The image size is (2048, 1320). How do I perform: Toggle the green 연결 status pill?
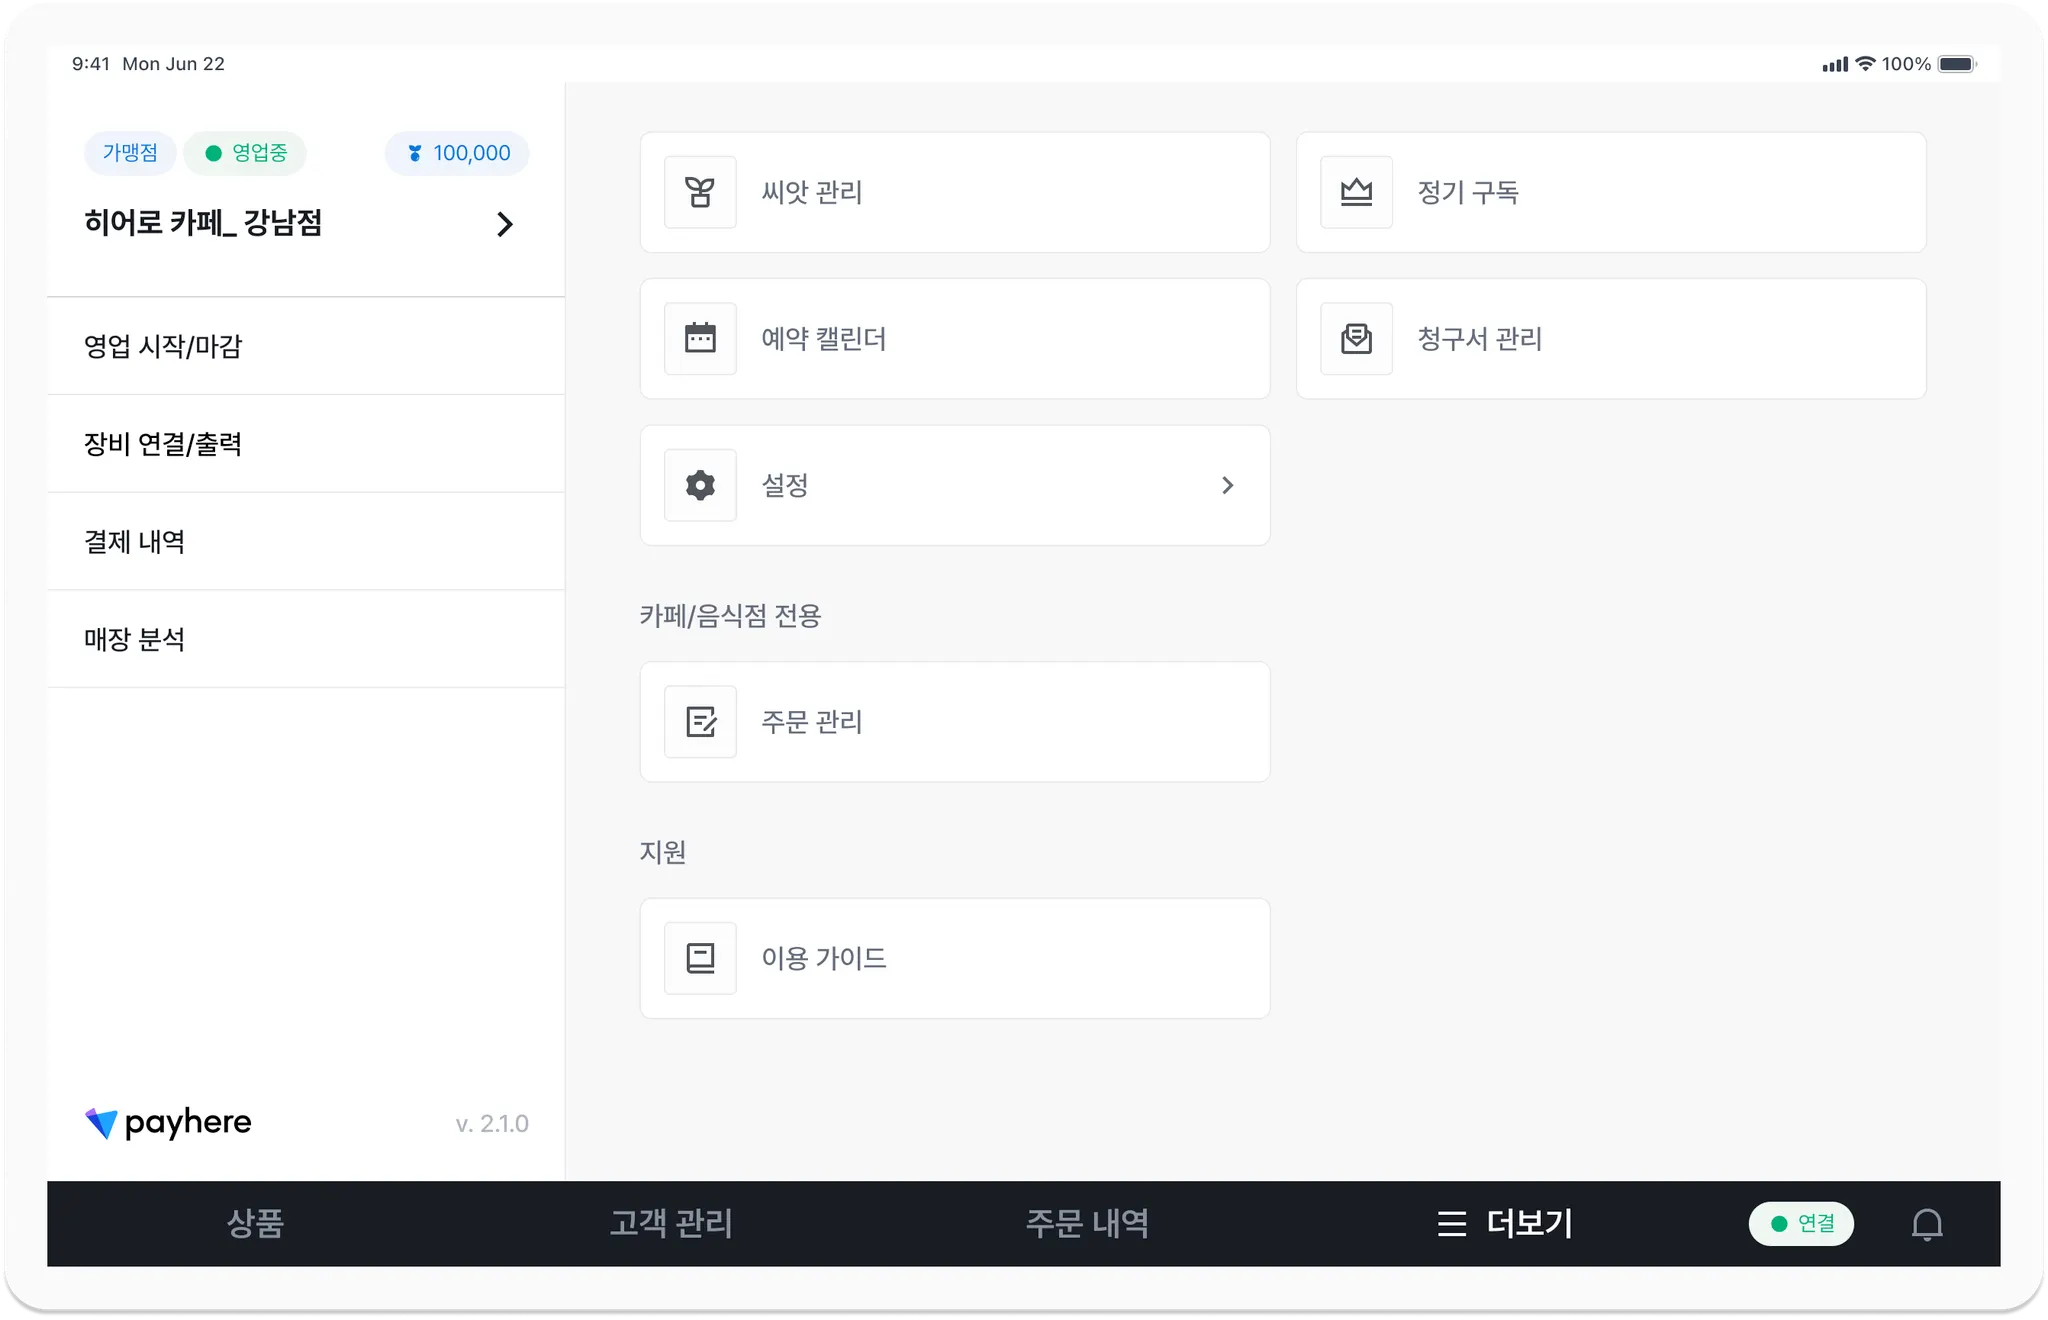coord(1801,1224)
